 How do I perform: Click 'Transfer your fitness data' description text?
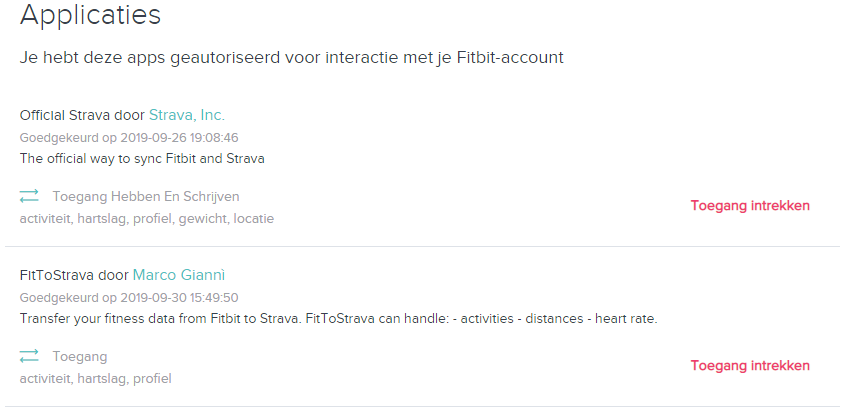pos(338,318)
